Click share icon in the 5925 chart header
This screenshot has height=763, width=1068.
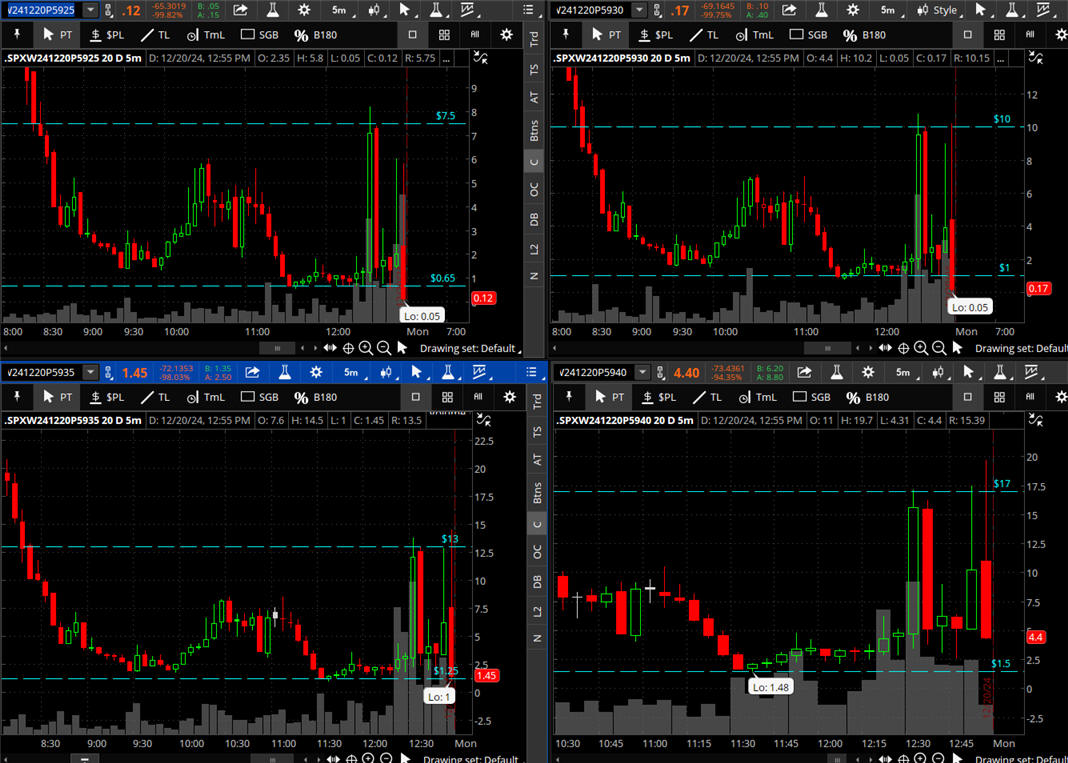(241, 10)
